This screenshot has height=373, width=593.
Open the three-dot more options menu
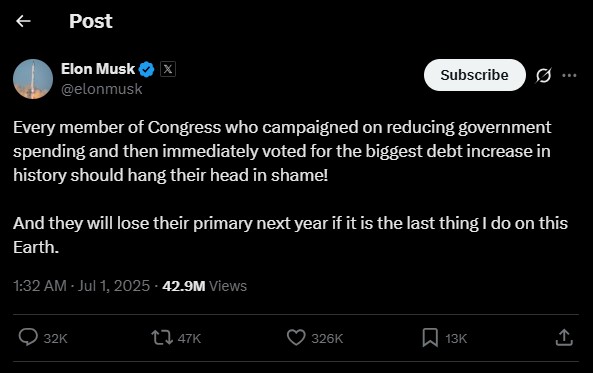(x=569, y=75)
